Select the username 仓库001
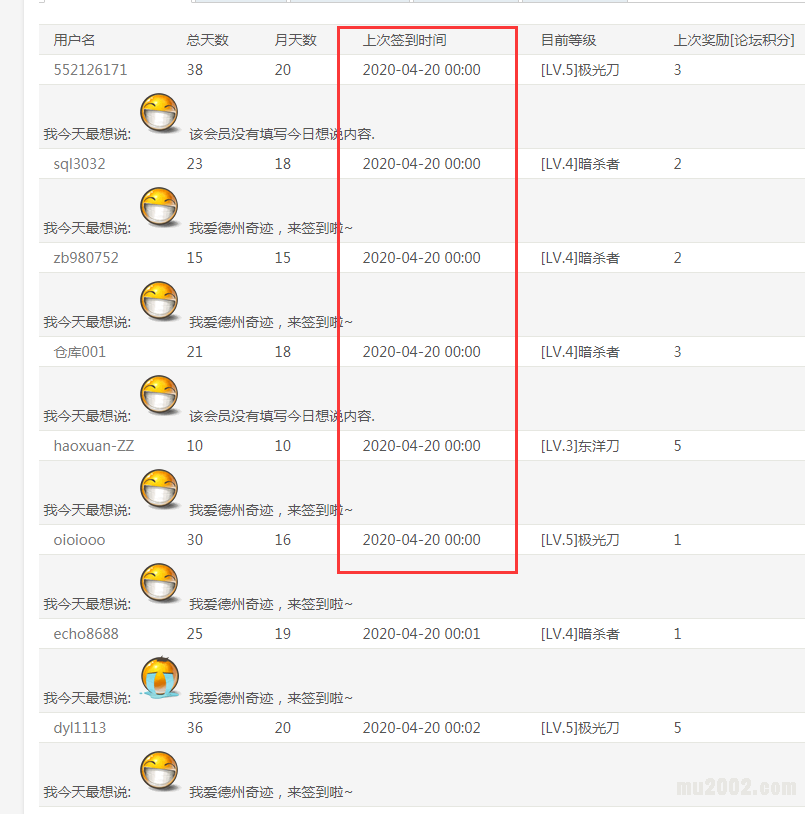 point(79,352)
